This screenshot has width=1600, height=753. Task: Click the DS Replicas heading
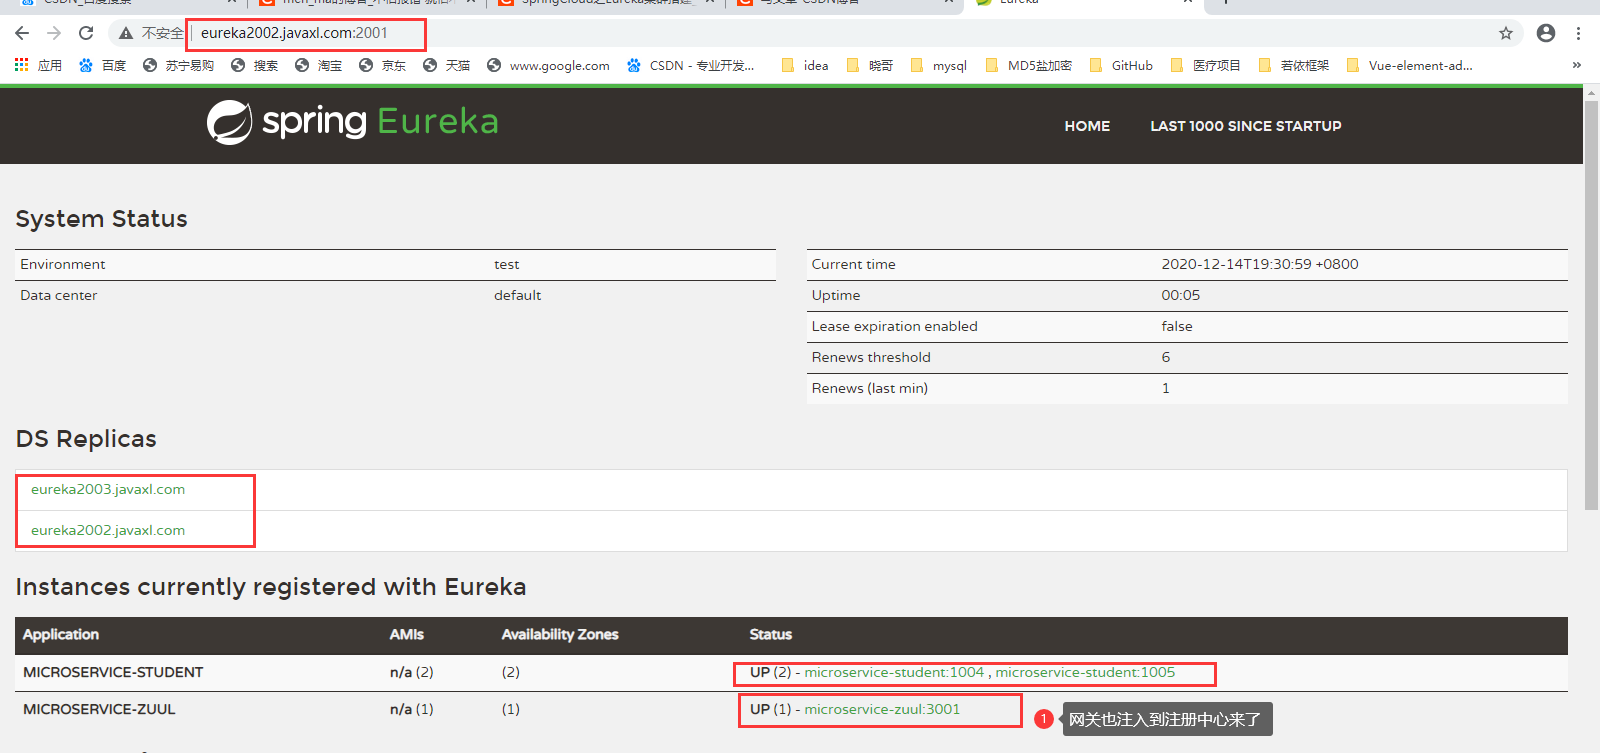click(x=86, y=439)
